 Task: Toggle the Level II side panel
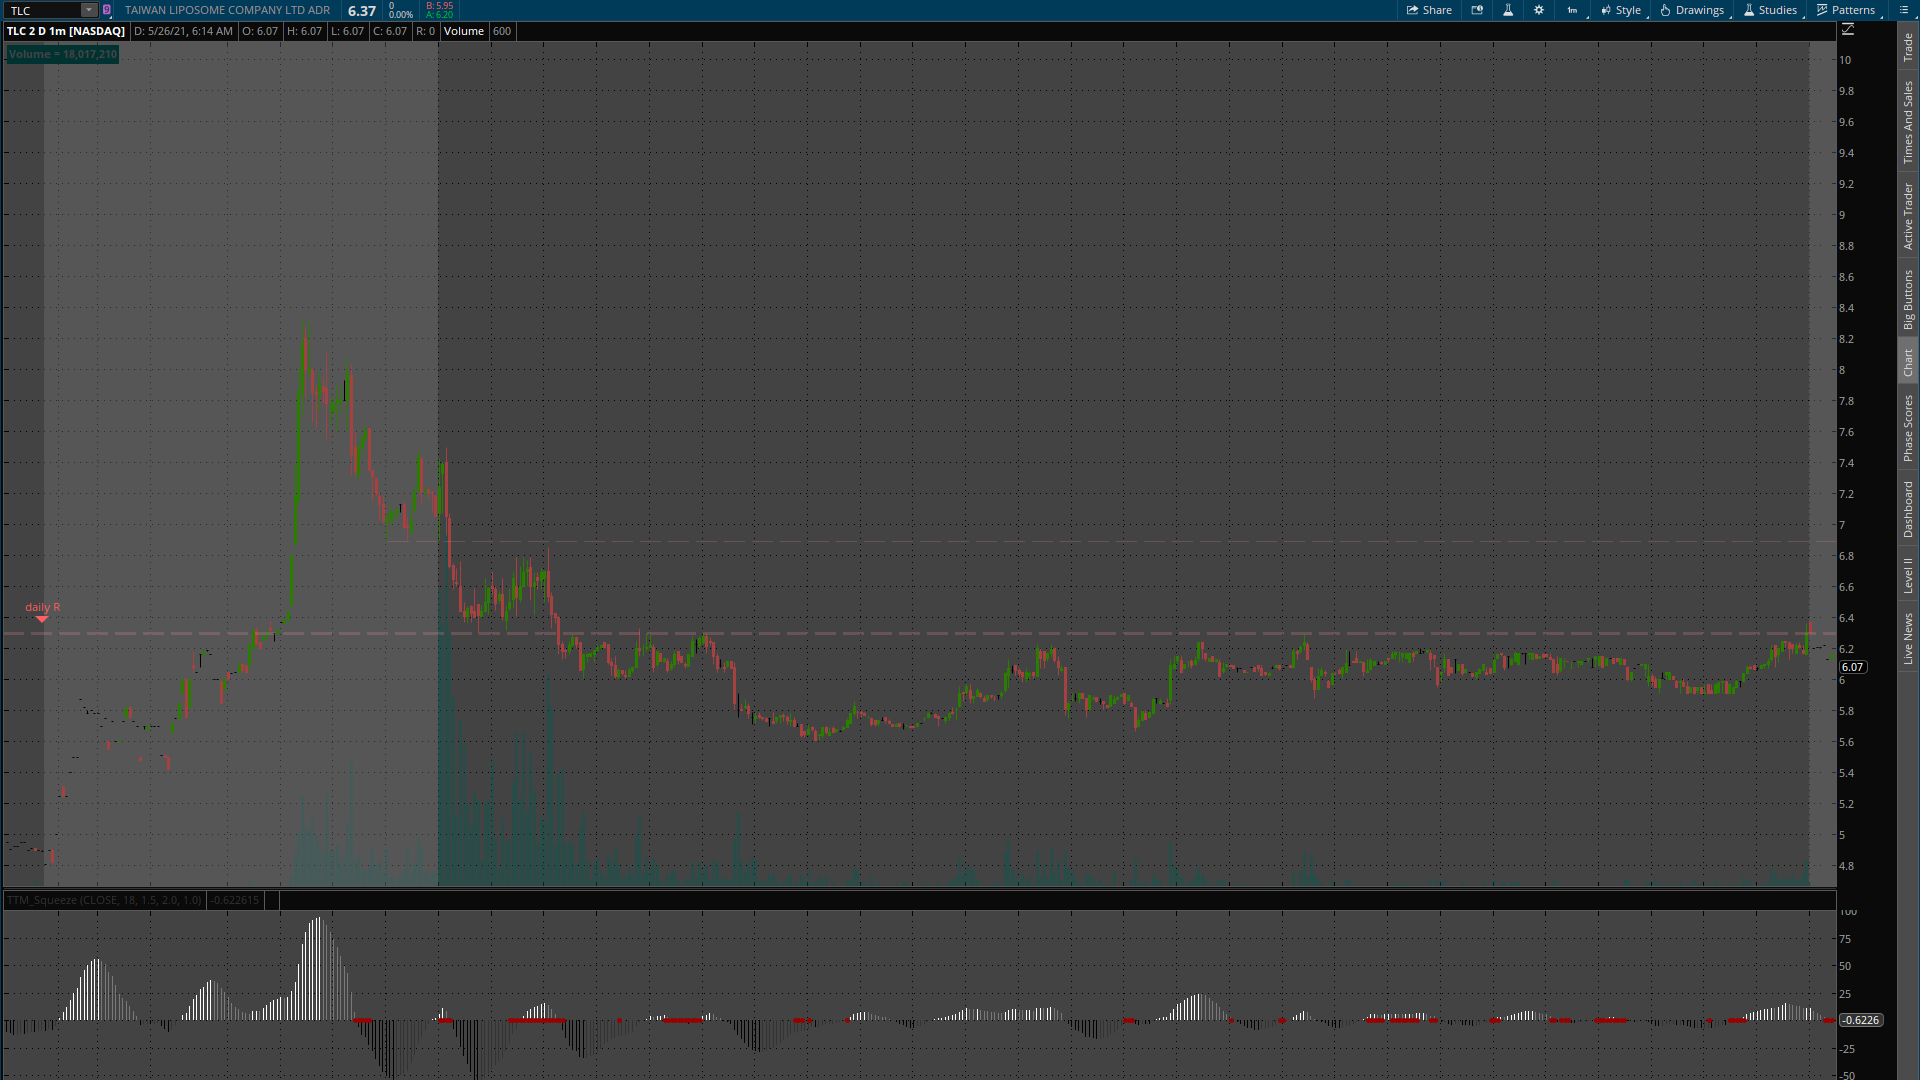pos(1908,575)
